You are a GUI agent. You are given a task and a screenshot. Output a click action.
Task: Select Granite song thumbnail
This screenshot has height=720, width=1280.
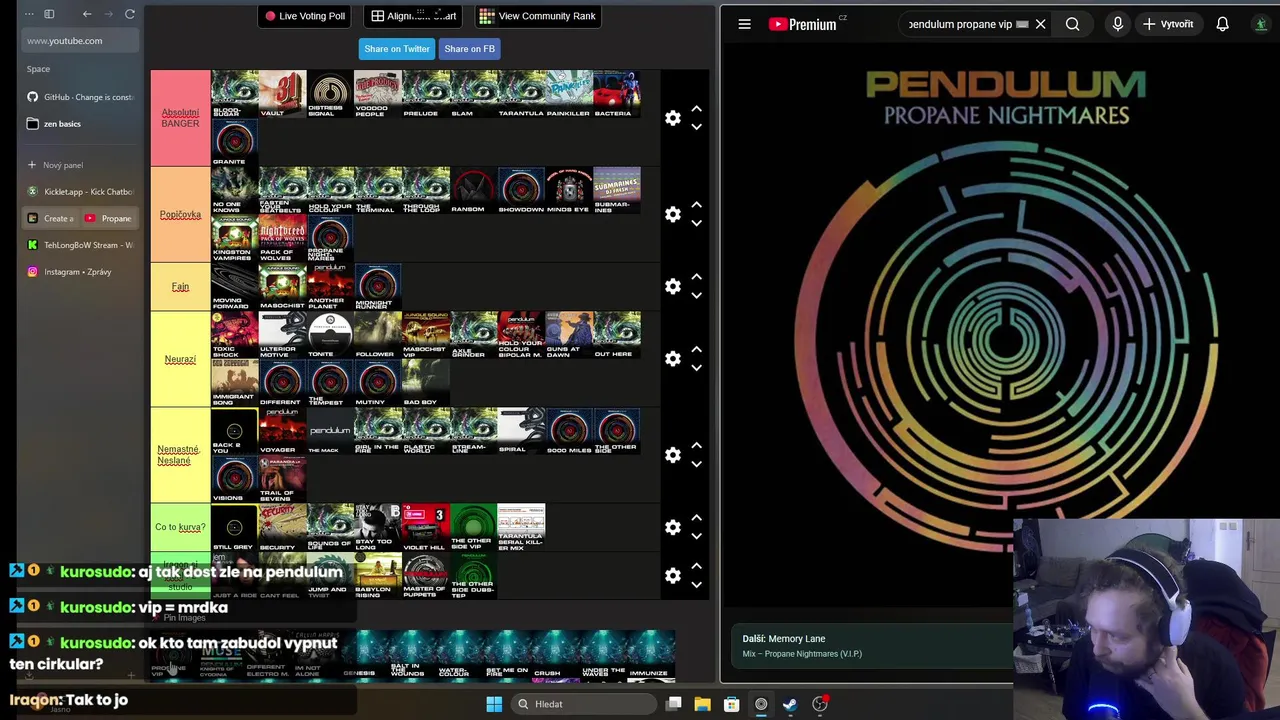coord(234,142)
